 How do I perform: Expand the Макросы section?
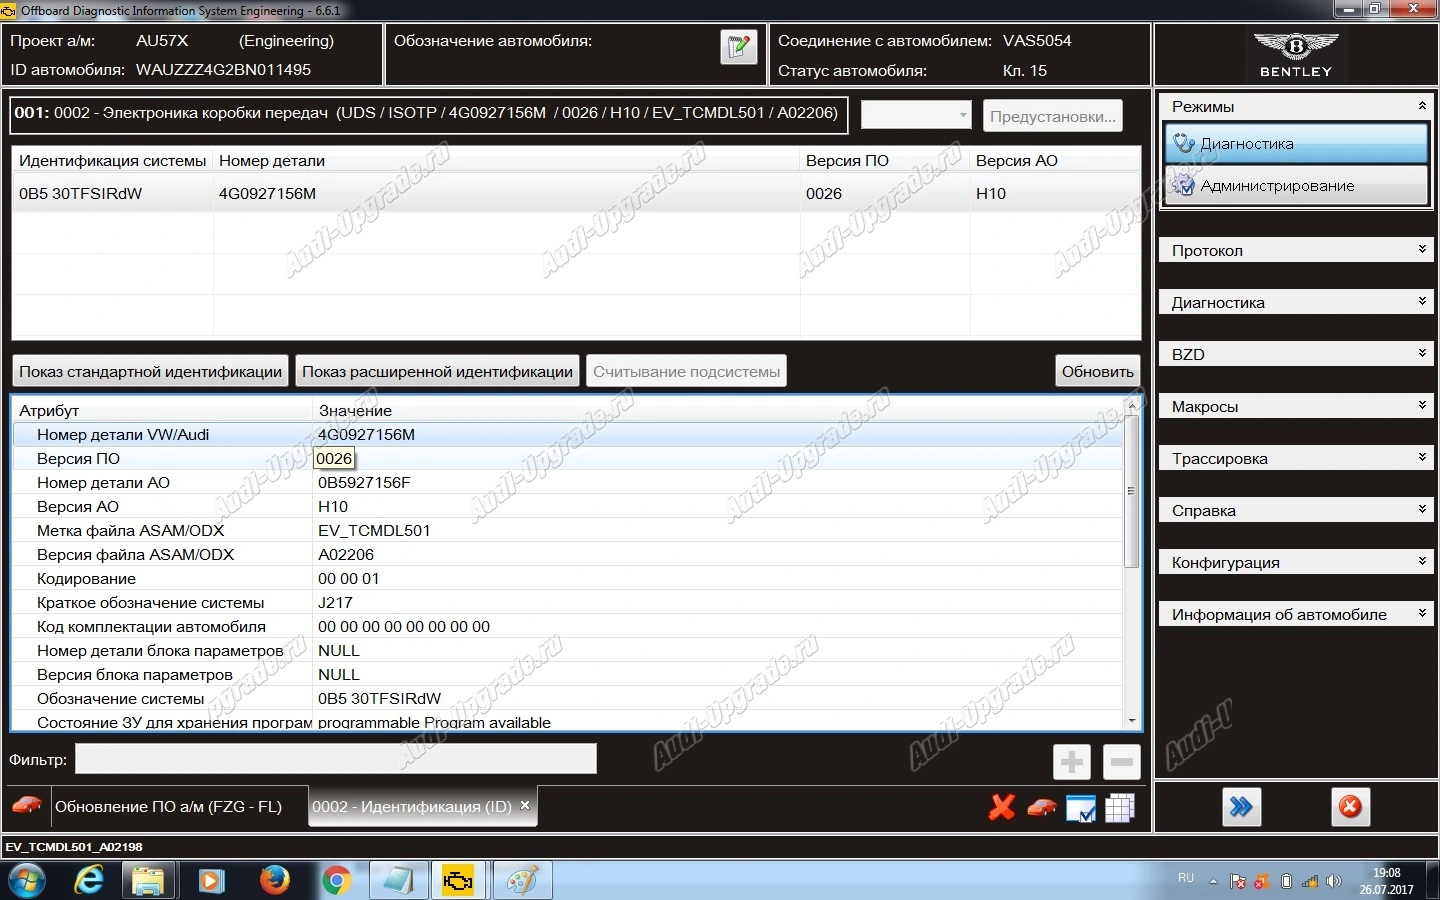click(1296, 406)
